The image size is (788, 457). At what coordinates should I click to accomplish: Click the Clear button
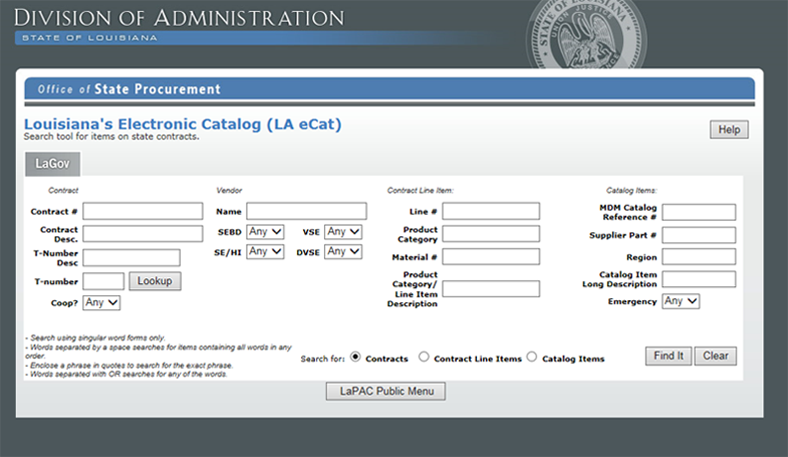coord(716,356)
